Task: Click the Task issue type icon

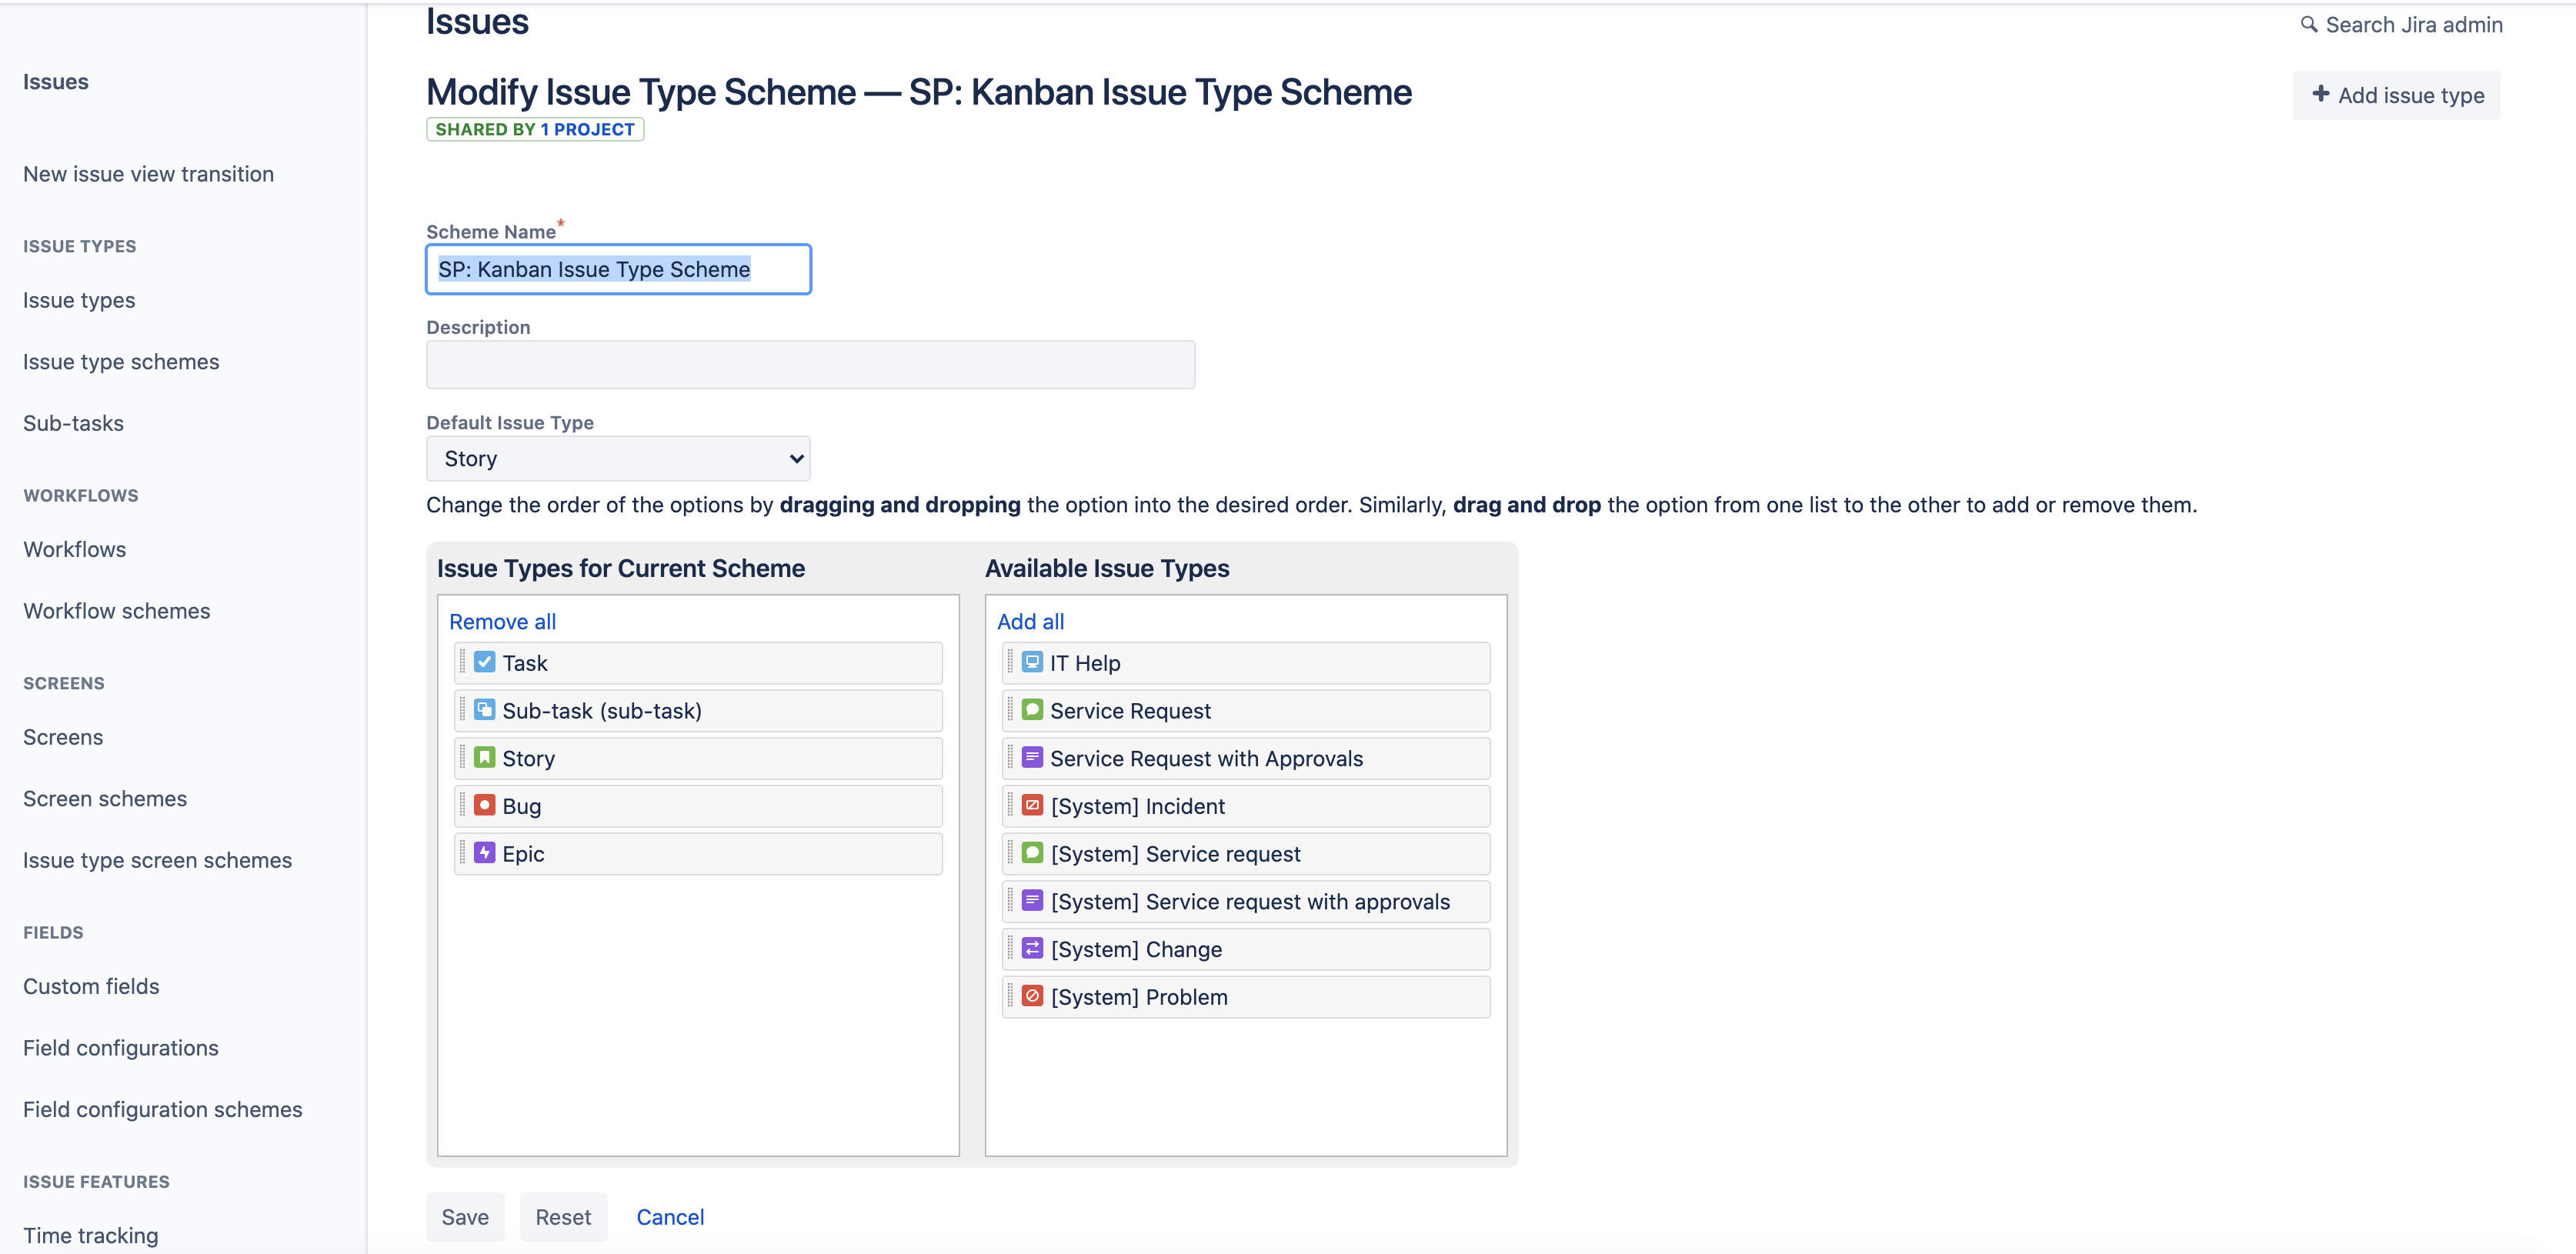Action: [x=484, y=662]
